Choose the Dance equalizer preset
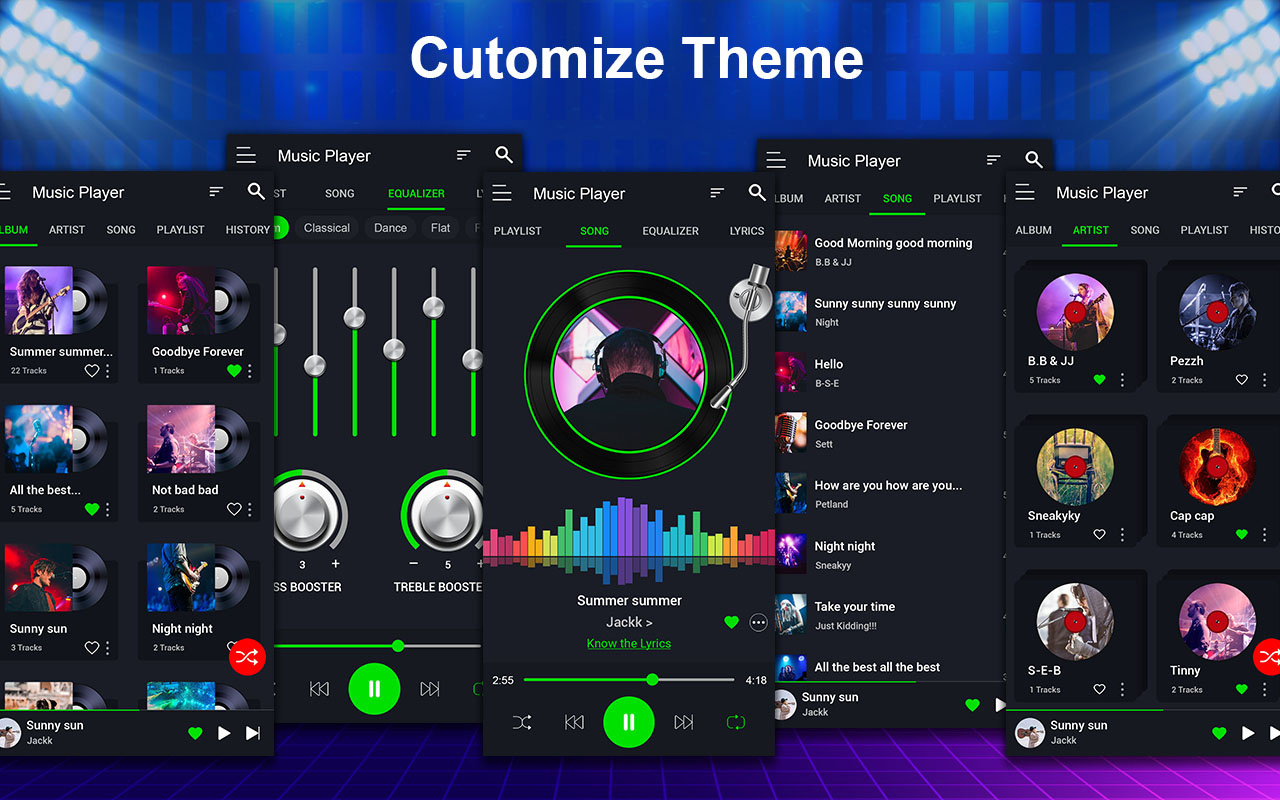Image resolution: width=1280 pixels, height=800 pixels. (390, 228)
